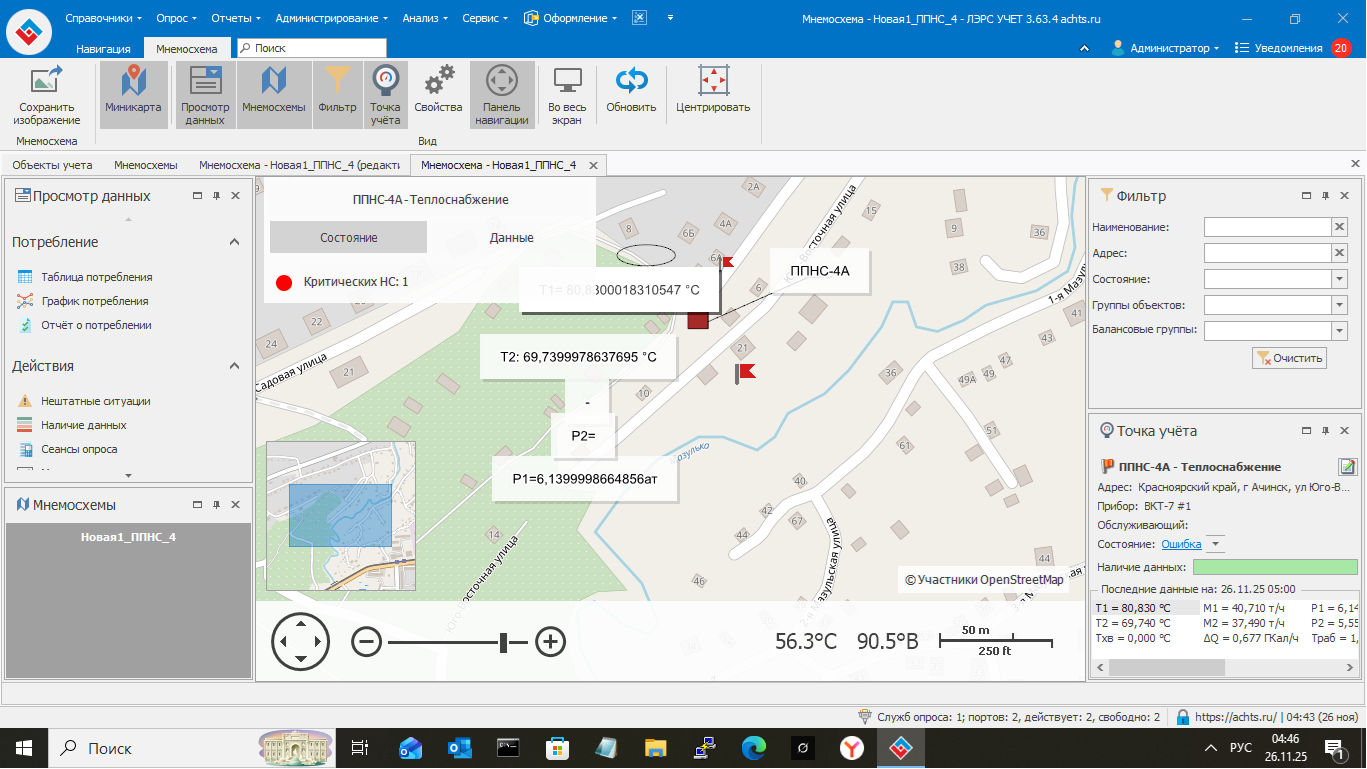
Task: Click the map zoom slider handle
Action: [x=505, y=642]
